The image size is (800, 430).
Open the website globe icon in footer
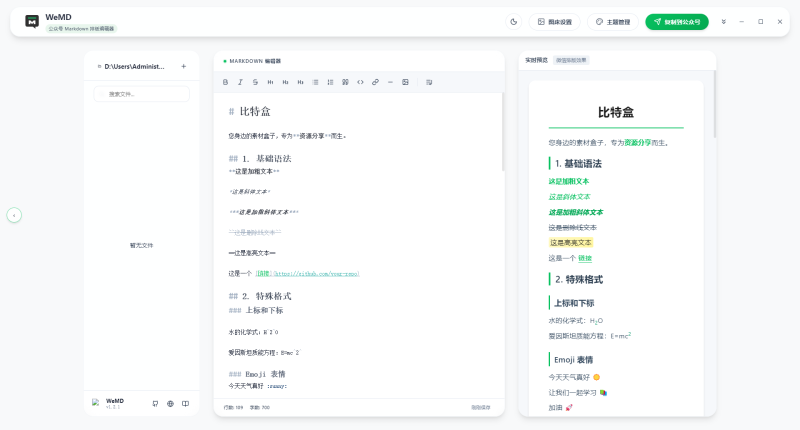(x=170, y=403)
